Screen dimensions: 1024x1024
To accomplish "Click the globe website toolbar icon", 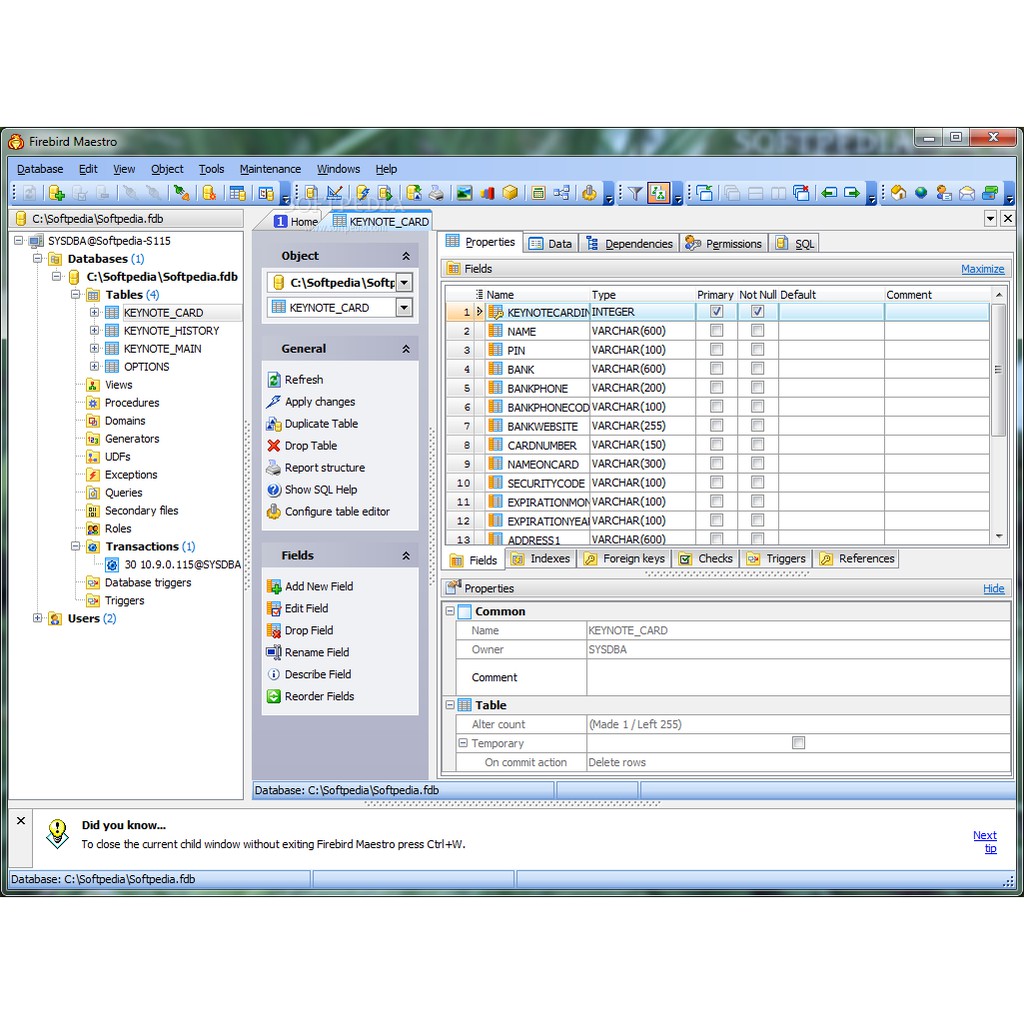I will click(921, 193).
